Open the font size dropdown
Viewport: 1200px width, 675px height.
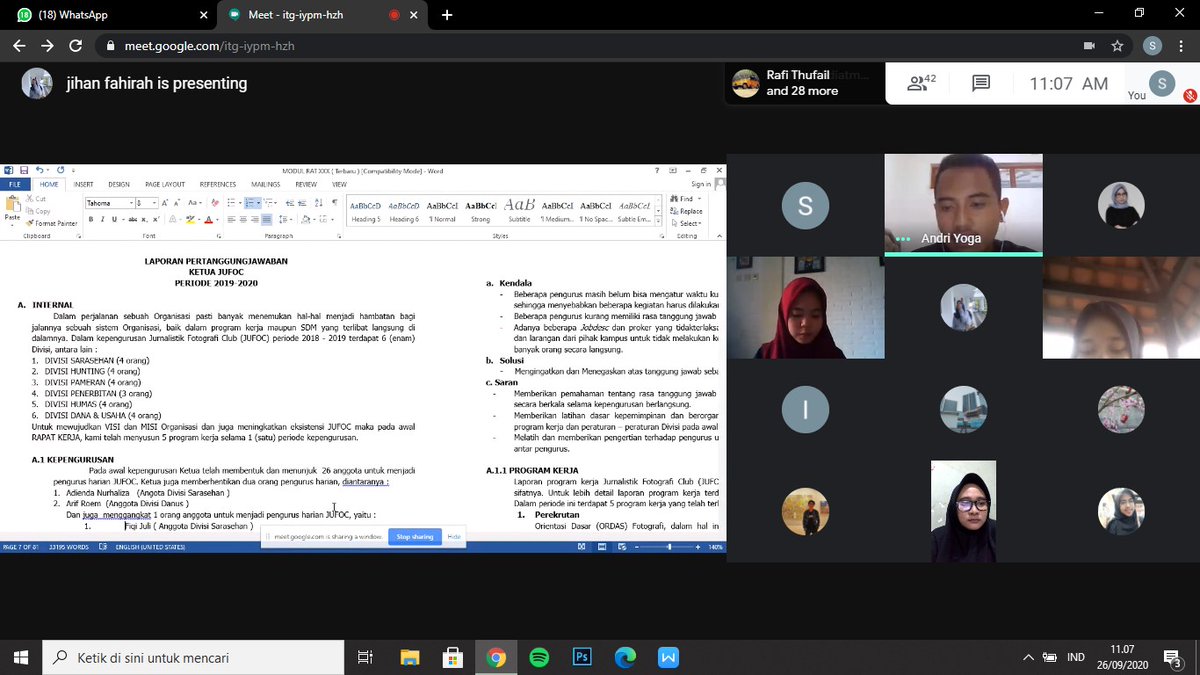[154, 203]
